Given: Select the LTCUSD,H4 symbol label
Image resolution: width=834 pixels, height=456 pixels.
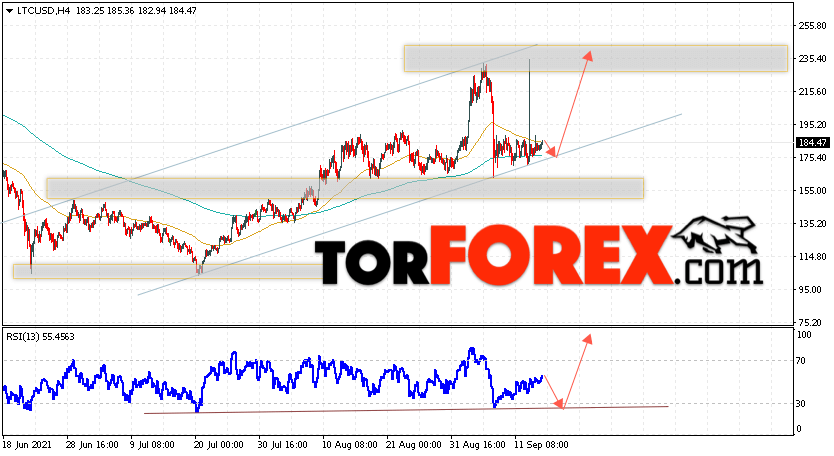Looking at the screenshot, I should 44,11.
